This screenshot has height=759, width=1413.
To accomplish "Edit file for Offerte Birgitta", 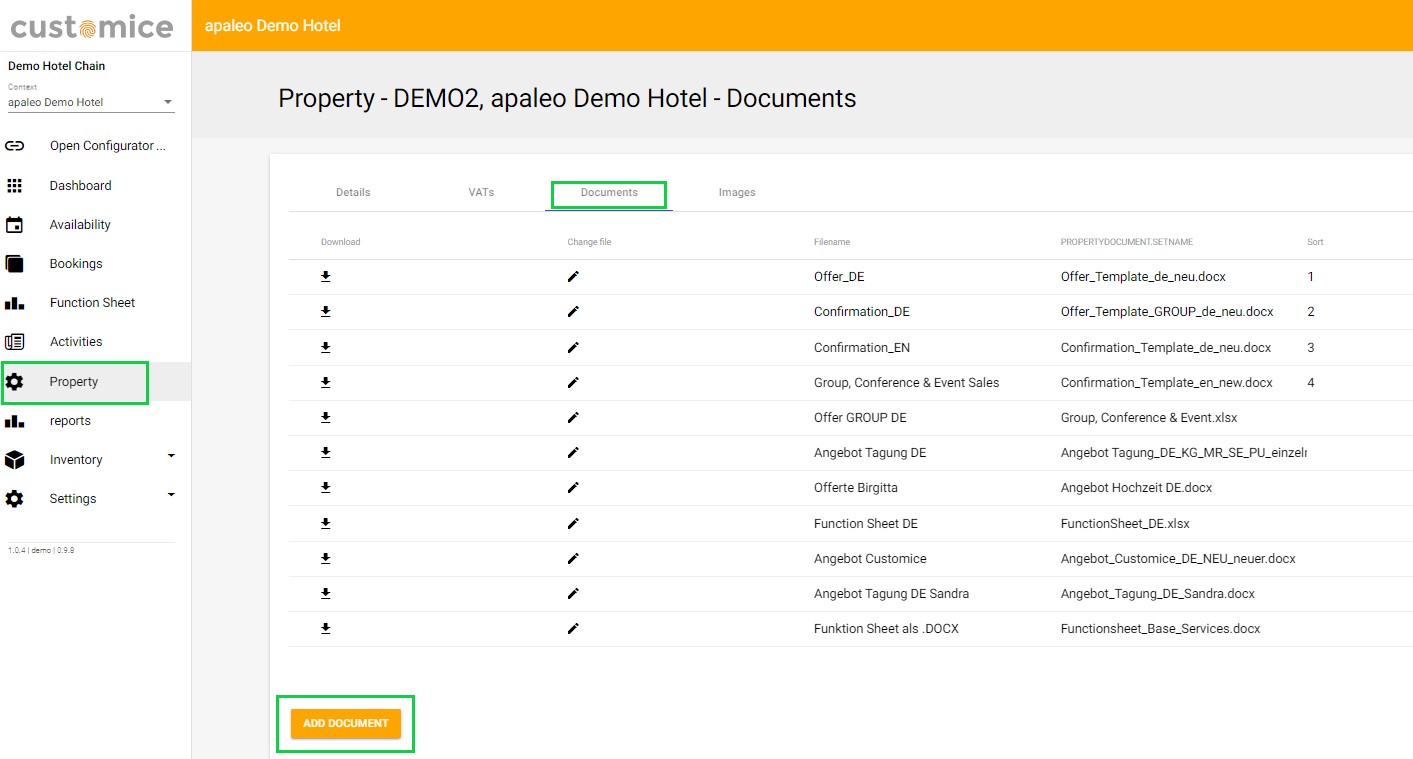I will click(573, 487).
